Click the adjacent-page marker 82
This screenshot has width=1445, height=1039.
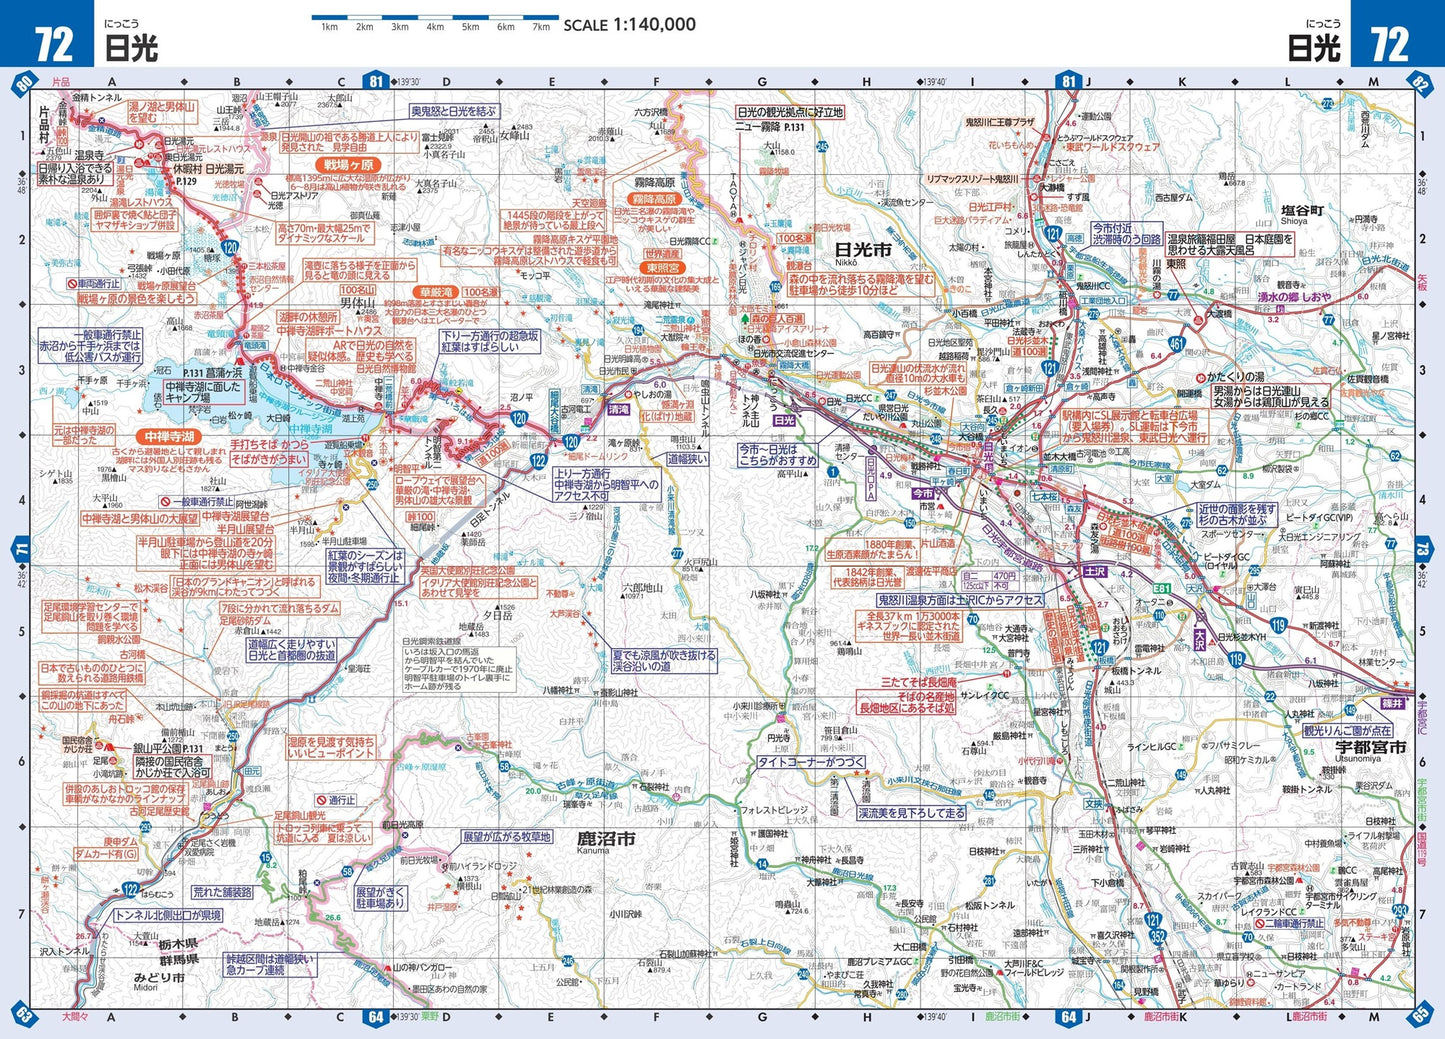tap(1421, 83)
